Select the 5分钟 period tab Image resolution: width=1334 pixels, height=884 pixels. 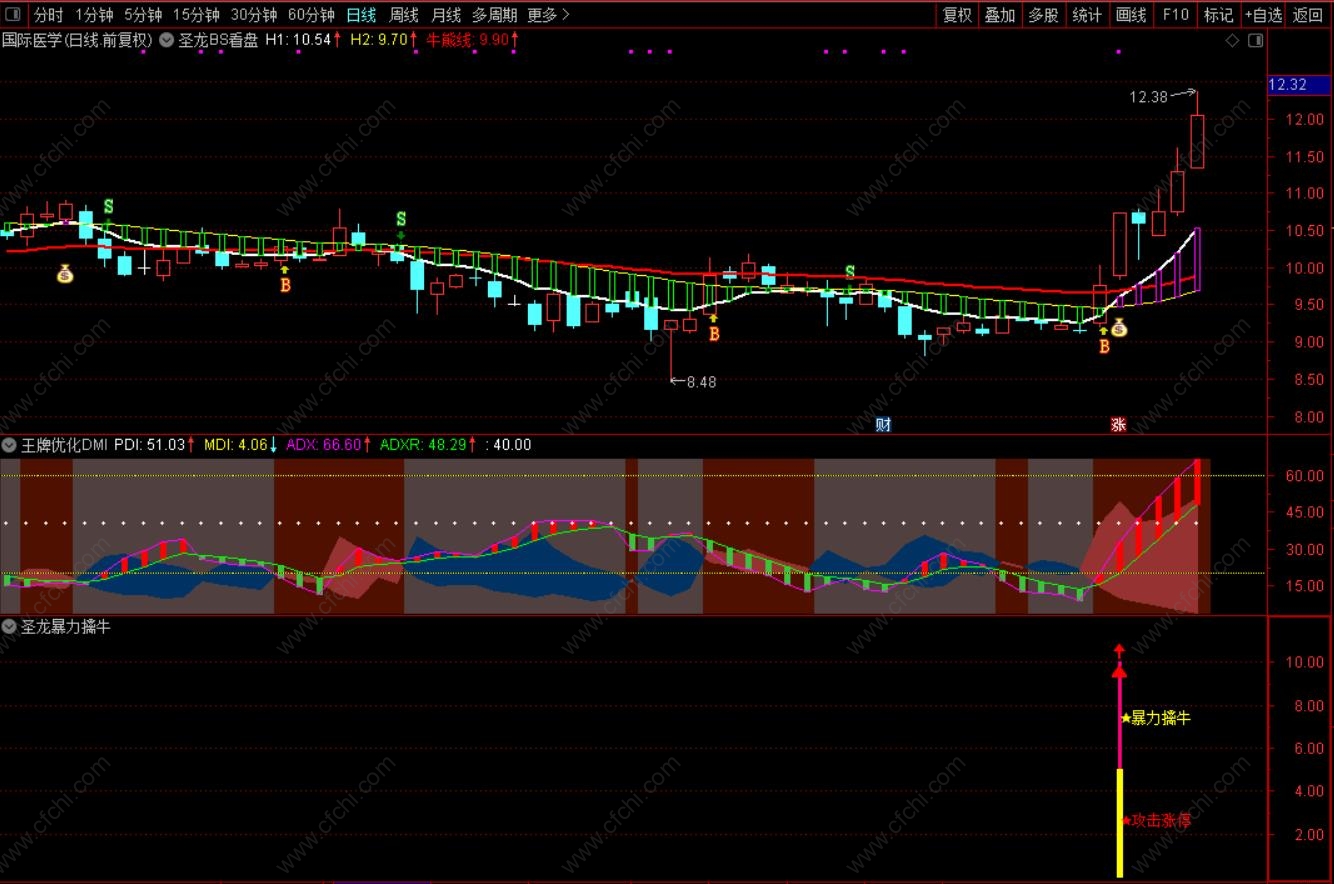pyautogui.click(x=143, y=15)
